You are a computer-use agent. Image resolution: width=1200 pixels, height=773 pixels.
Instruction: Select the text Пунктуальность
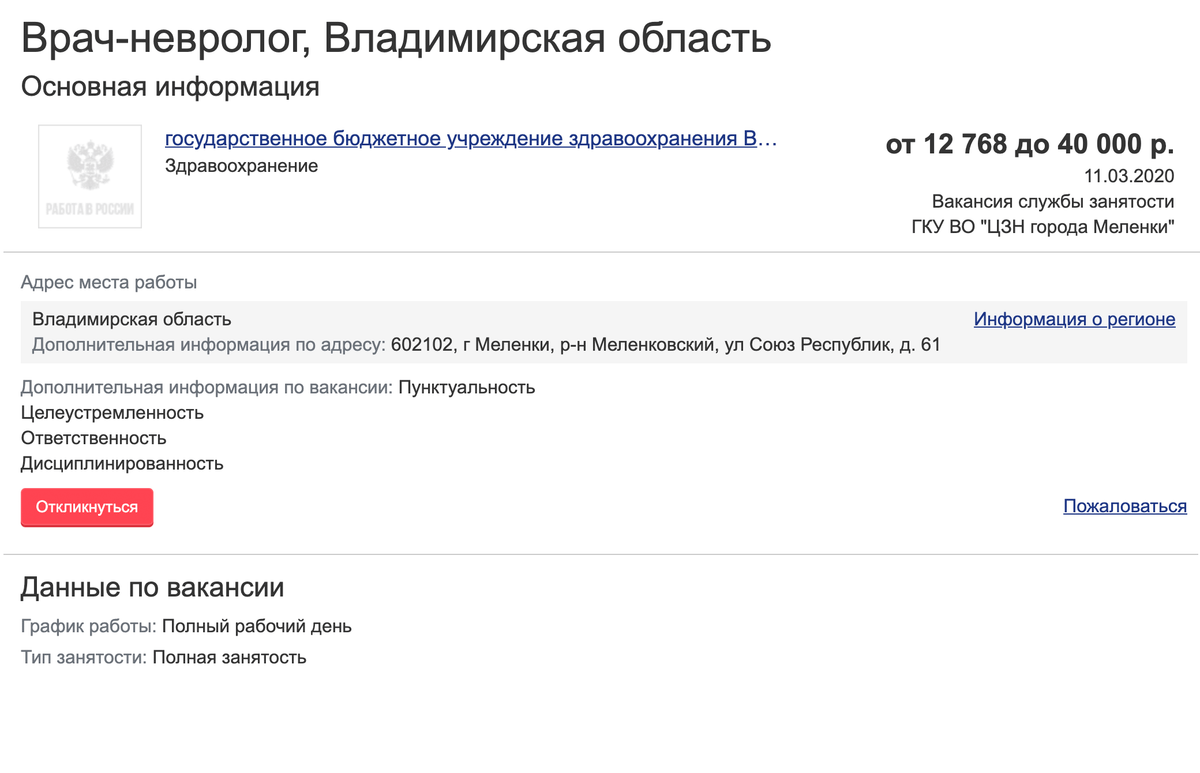467,387
